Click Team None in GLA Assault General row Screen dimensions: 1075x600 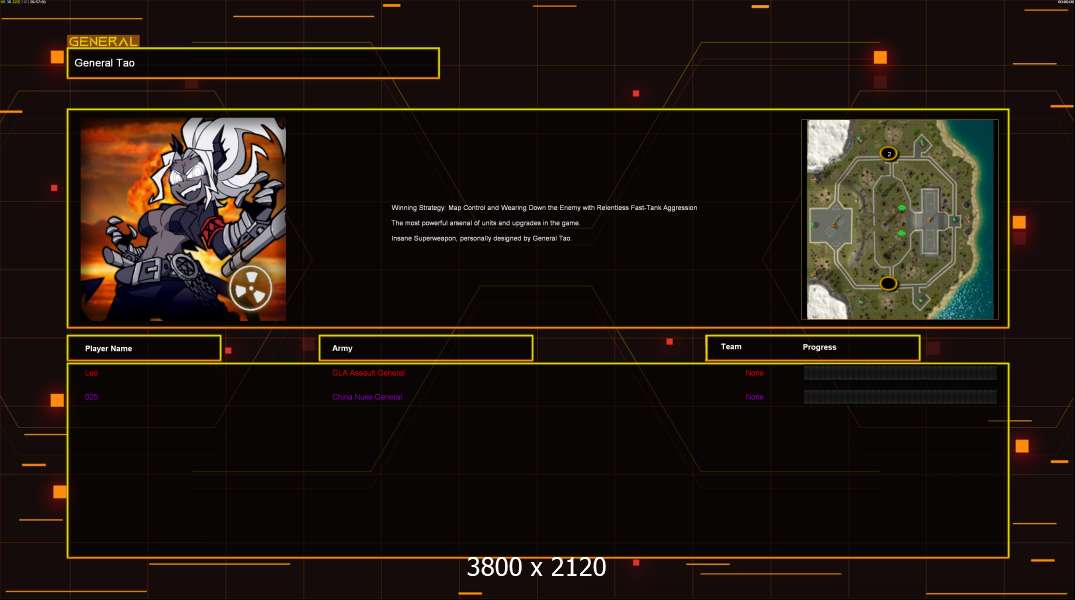(754, 373)
